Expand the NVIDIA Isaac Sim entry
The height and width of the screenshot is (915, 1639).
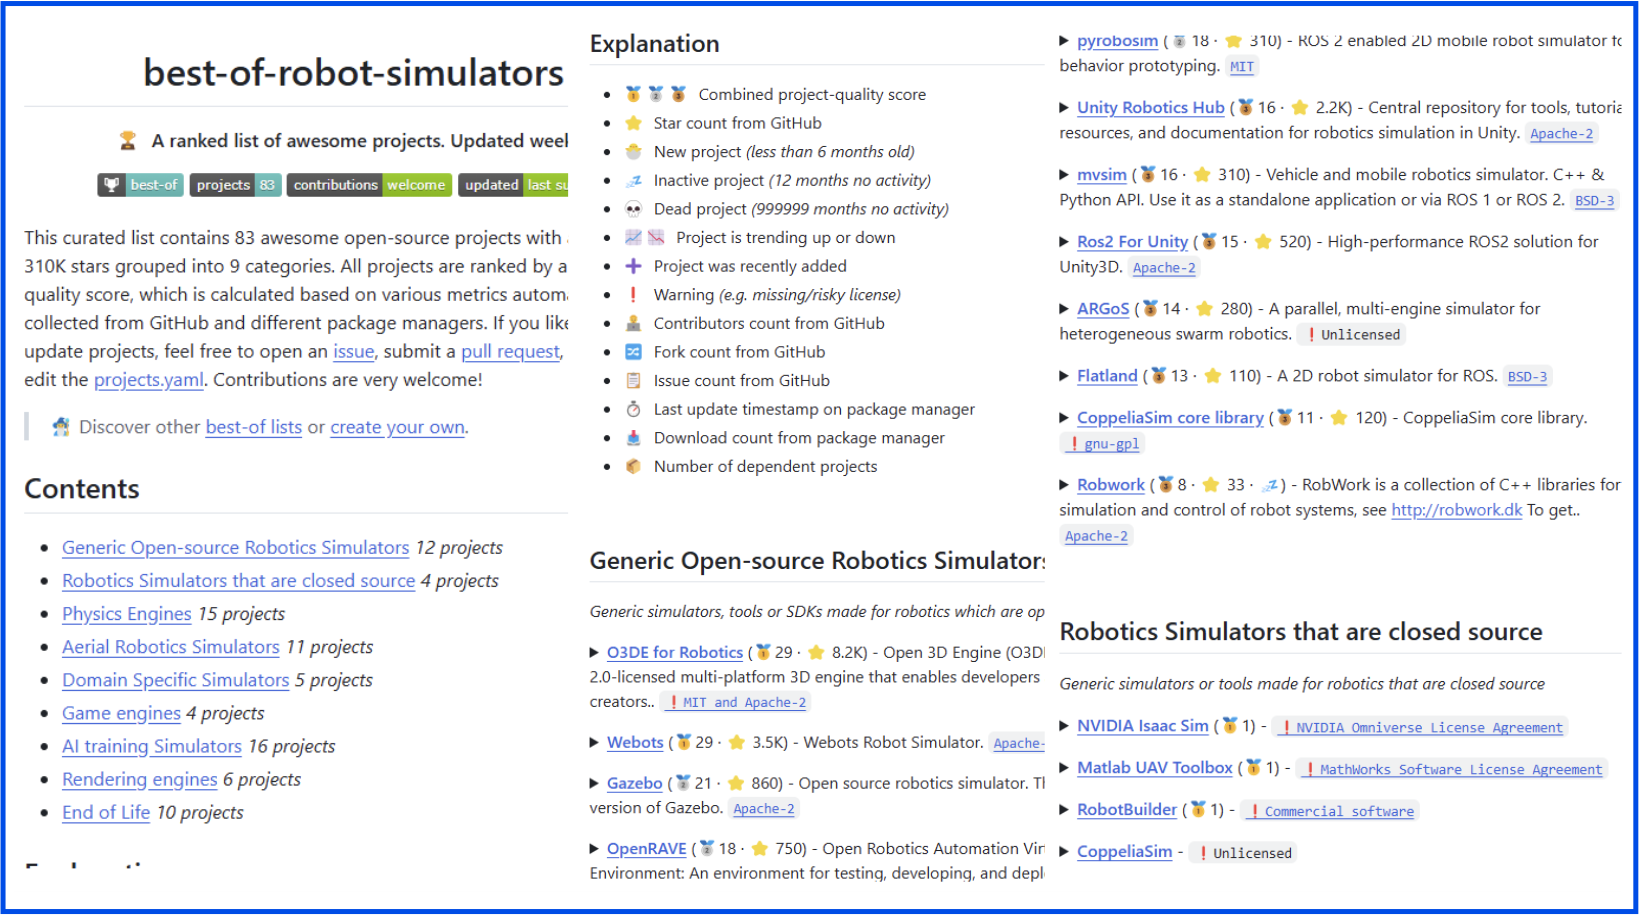click(1064, 726)
